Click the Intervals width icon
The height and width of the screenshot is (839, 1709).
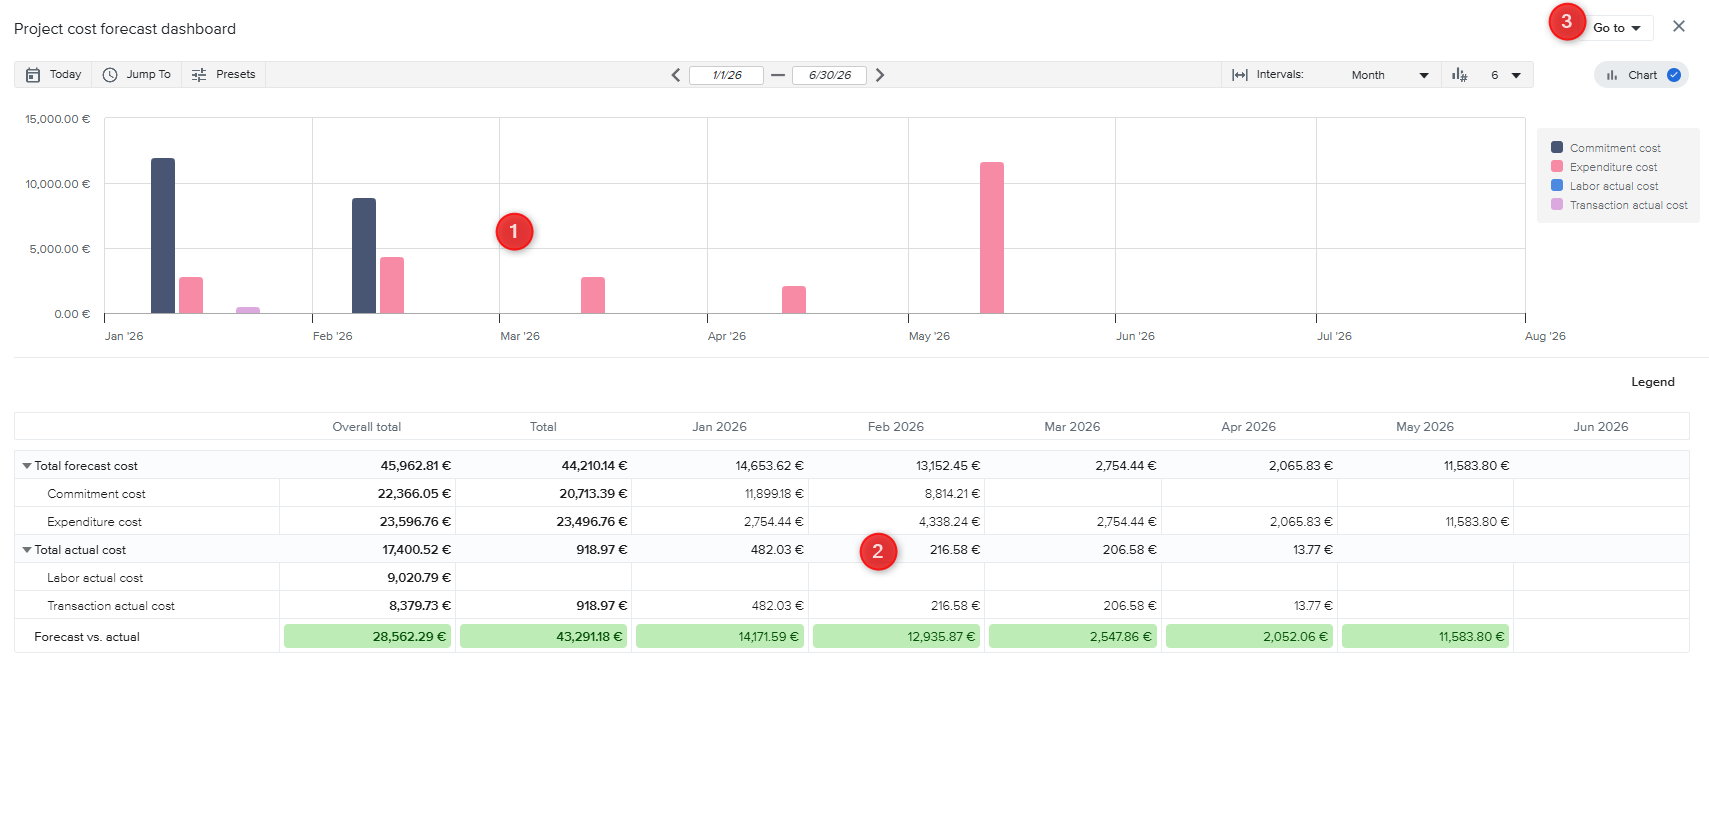pos(1239,75)
